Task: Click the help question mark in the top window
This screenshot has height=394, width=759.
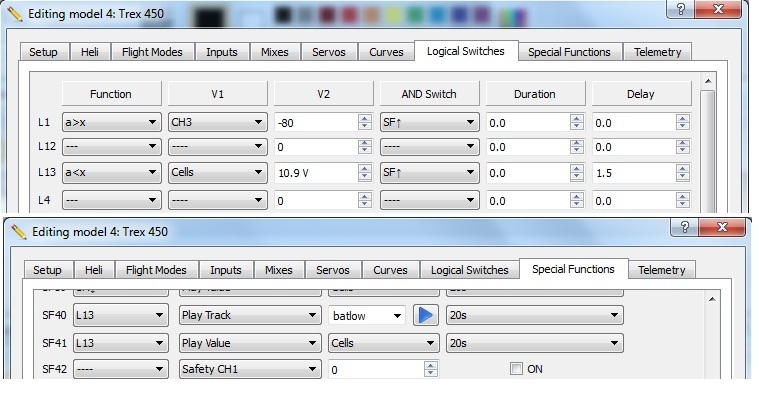Action: point(681,9)
